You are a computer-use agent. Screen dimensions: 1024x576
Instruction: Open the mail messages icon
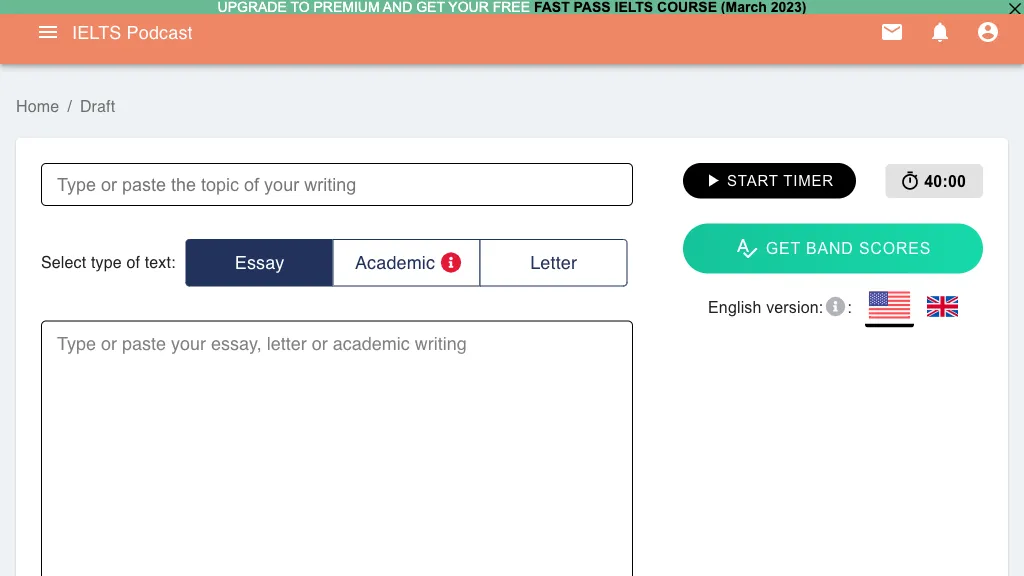click(x=892, y=33)
